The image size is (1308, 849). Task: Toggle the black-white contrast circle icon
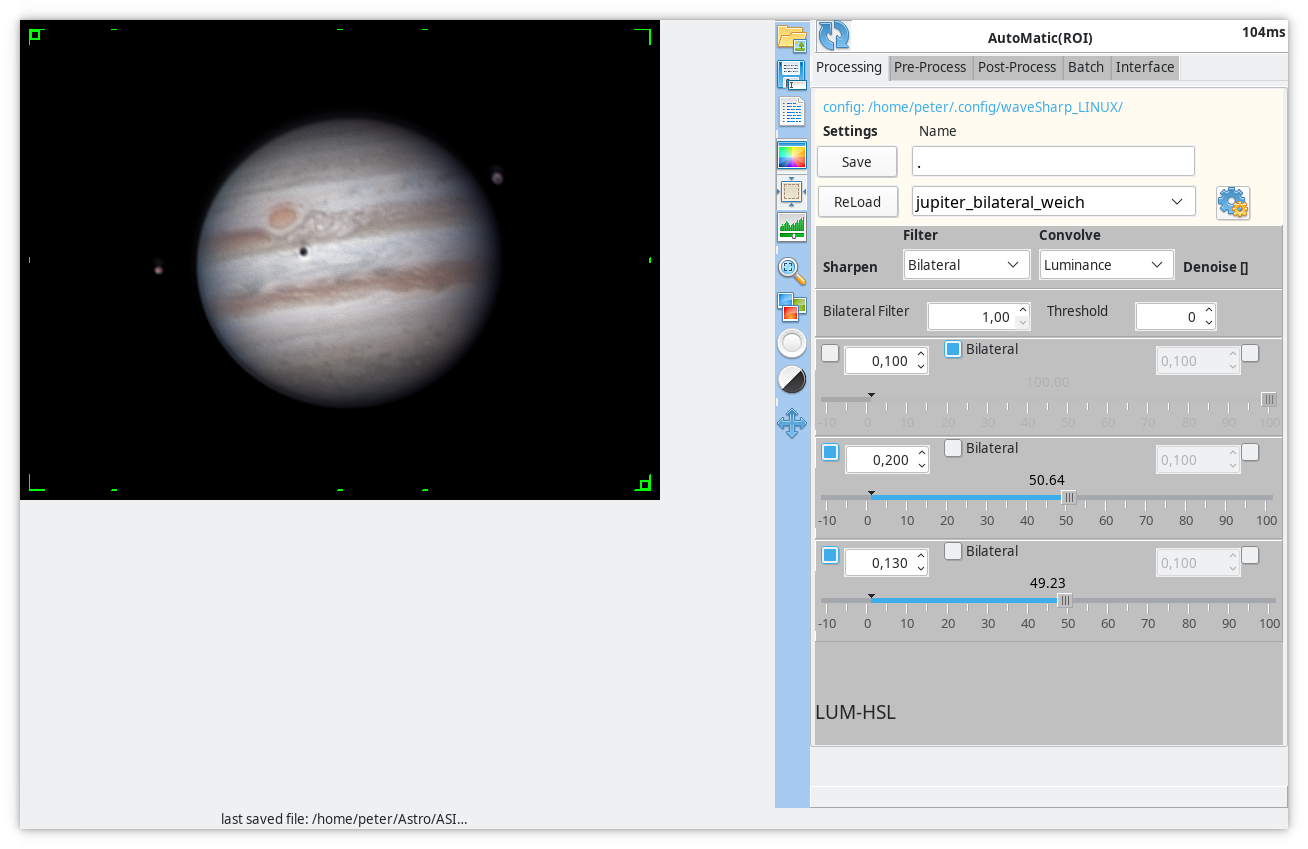coord(792,380)
